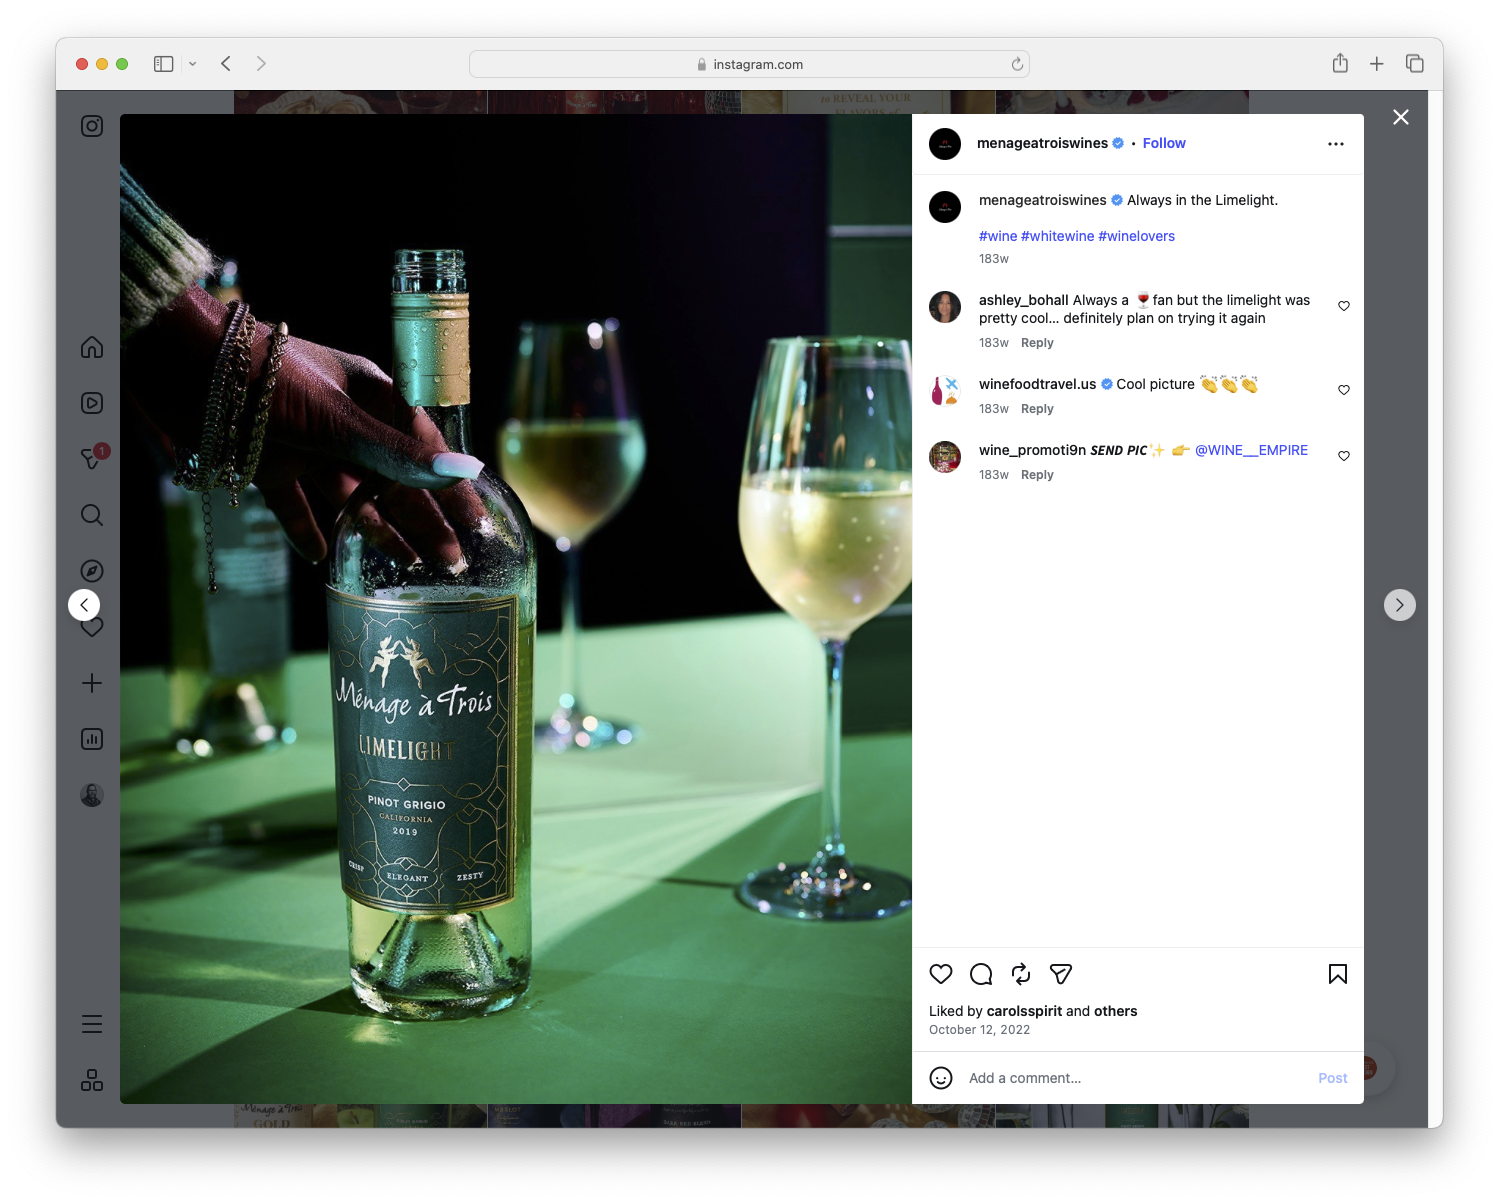Advance to the next post with the arrow
1499x1202 pixels.
click(x=1399, y=605)
